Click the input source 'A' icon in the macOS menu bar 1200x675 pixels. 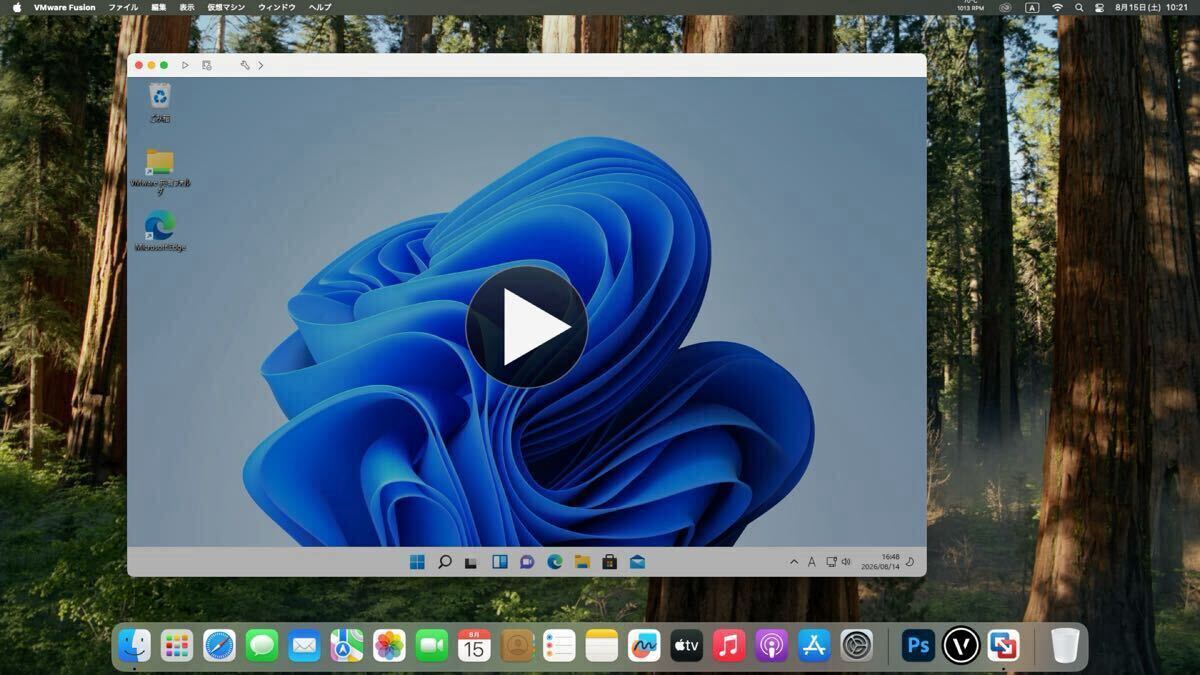click(1032, 7)
